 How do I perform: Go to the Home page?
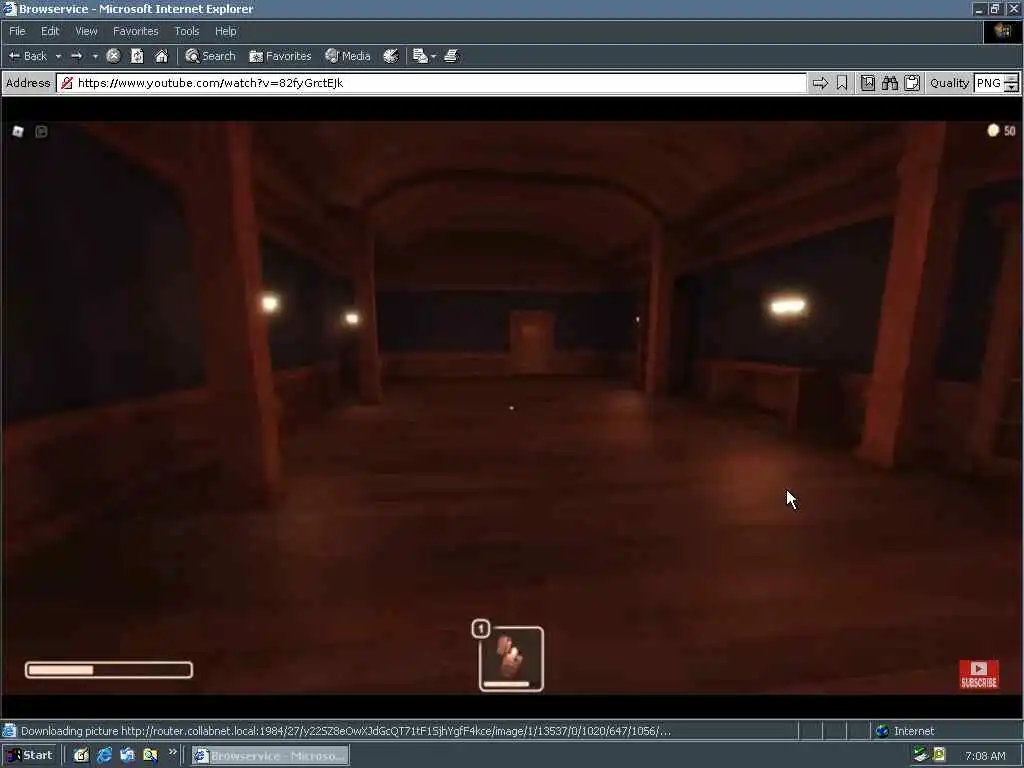point(161,56)
